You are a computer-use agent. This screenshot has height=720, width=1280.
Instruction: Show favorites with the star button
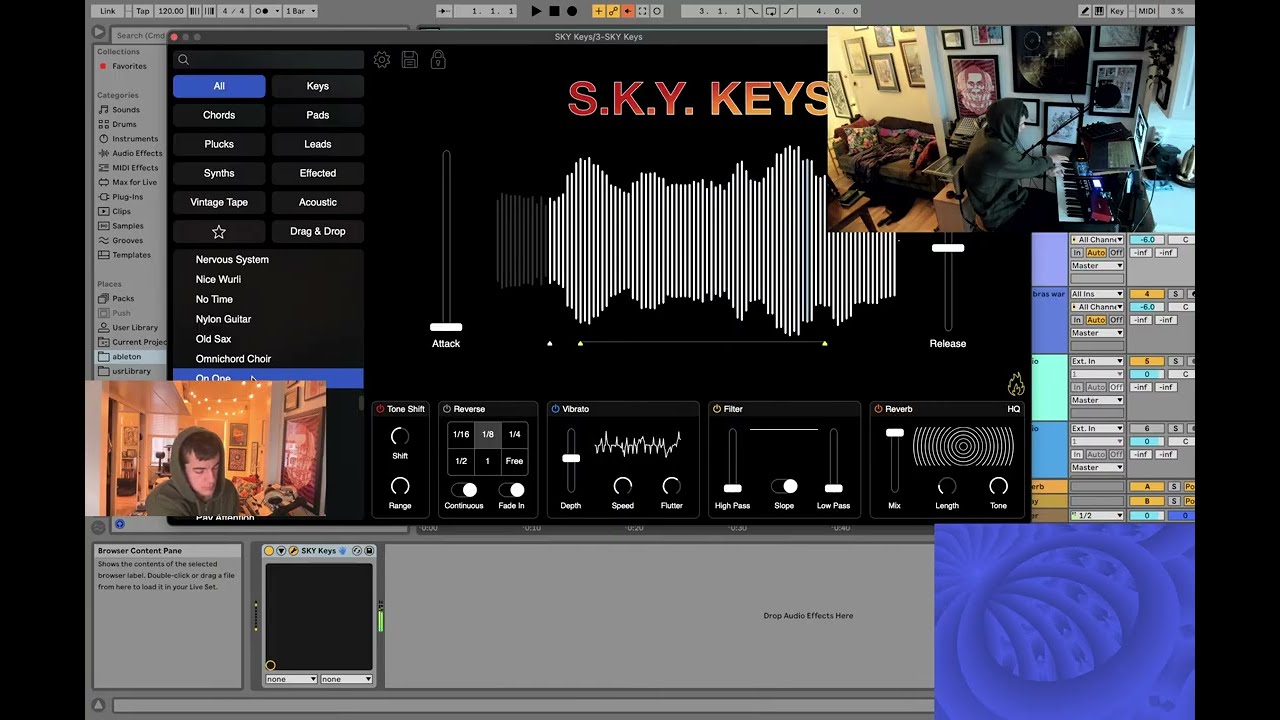point(219,231)
